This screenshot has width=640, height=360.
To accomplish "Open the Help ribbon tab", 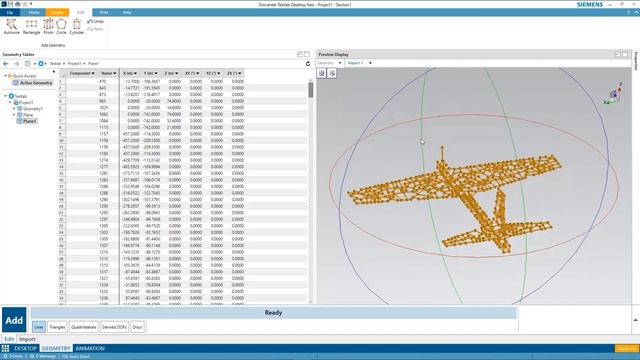I will click(127, 12).
